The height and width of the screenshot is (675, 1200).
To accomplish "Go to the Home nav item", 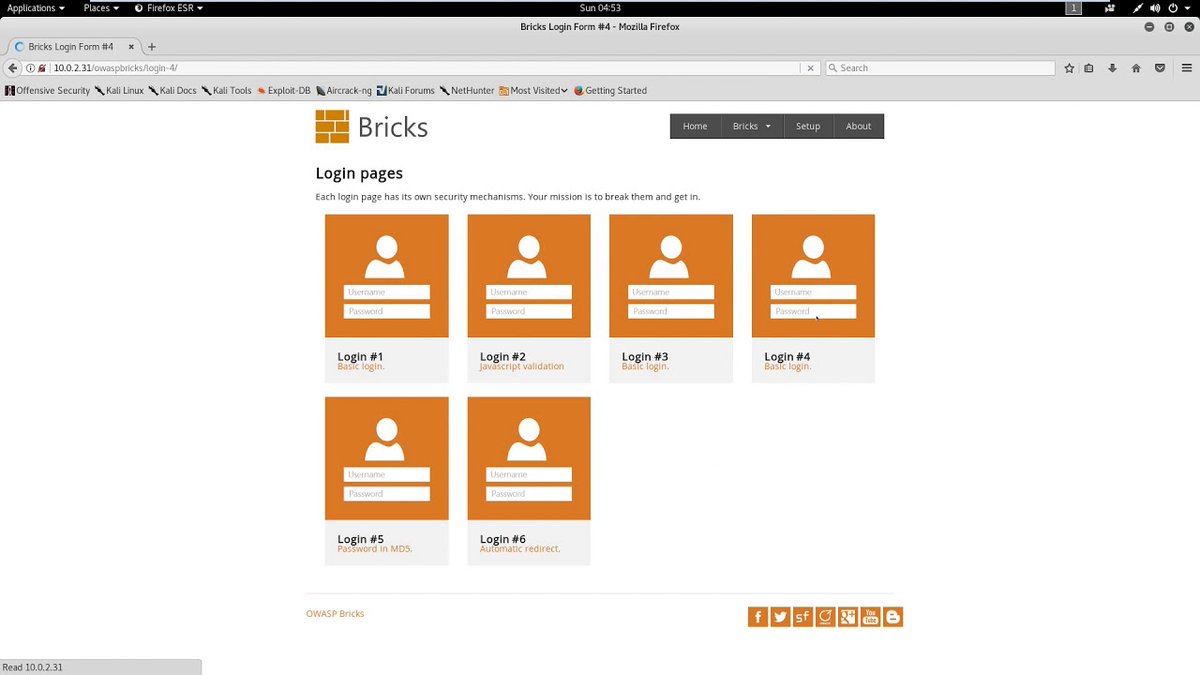I will (695, 126).
